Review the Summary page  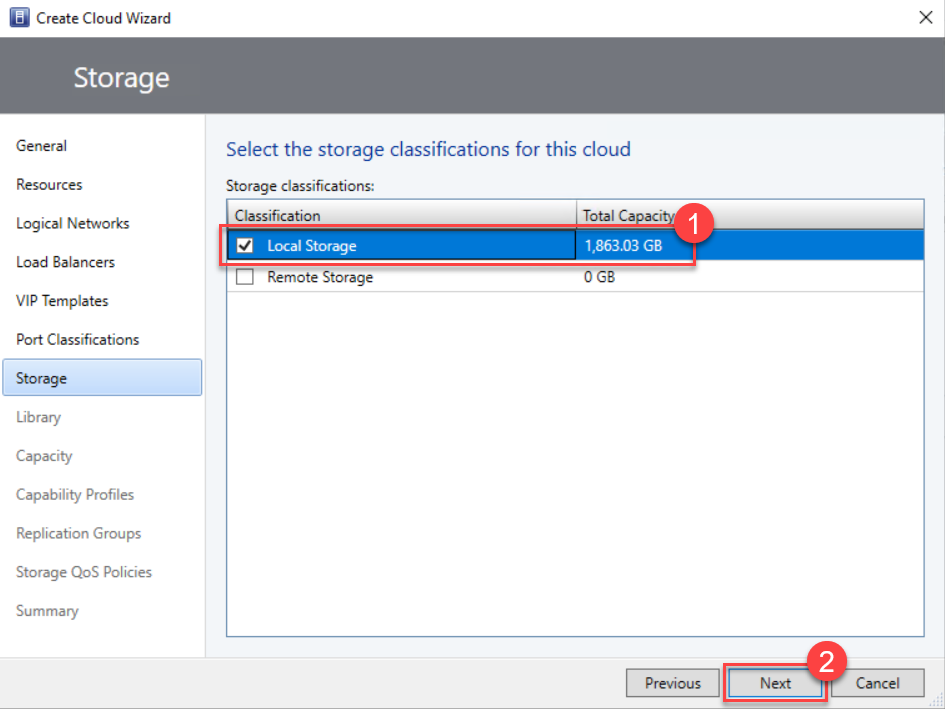pyautogui.click(x=48, y=610)
